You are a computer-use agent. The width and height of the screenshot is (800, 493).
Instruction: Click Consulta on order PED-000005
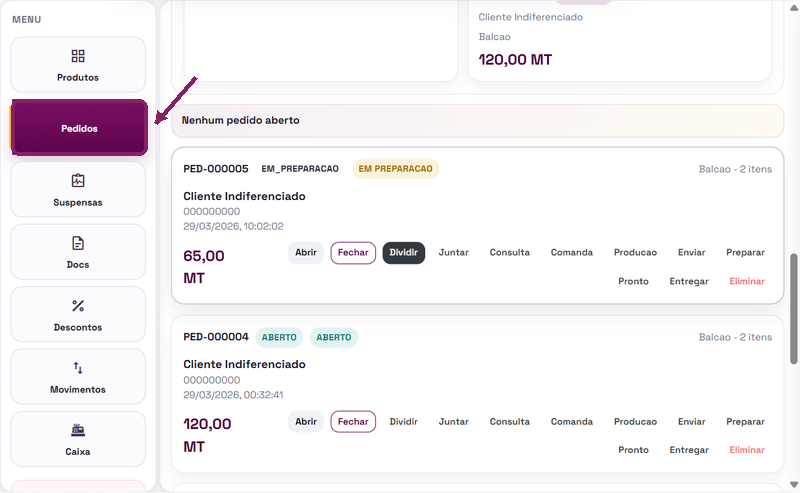click(x=510, y=253)
